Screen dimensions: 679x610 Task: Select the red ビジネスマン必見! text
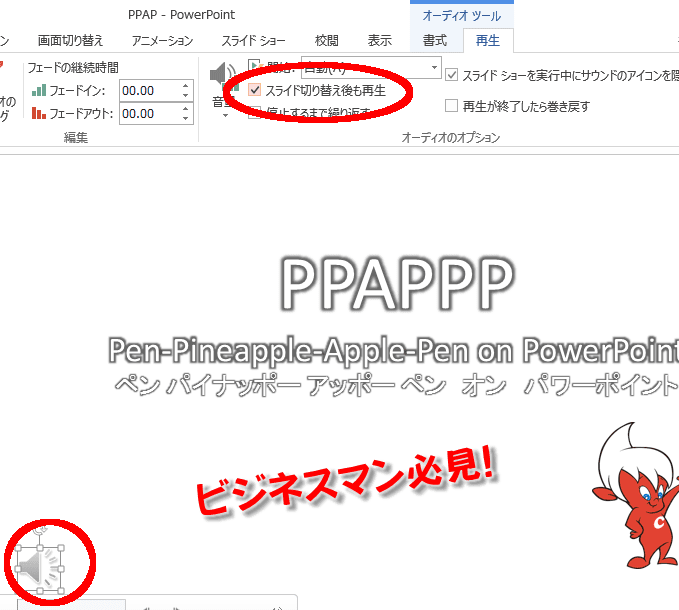point(346,483)
